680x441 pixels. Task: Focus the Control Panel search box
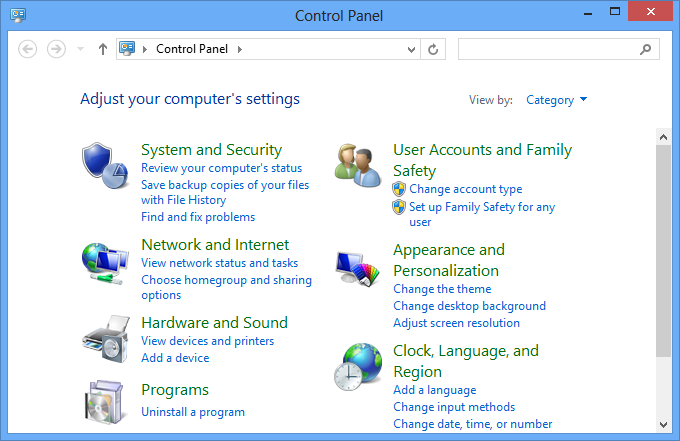(549, 49)
